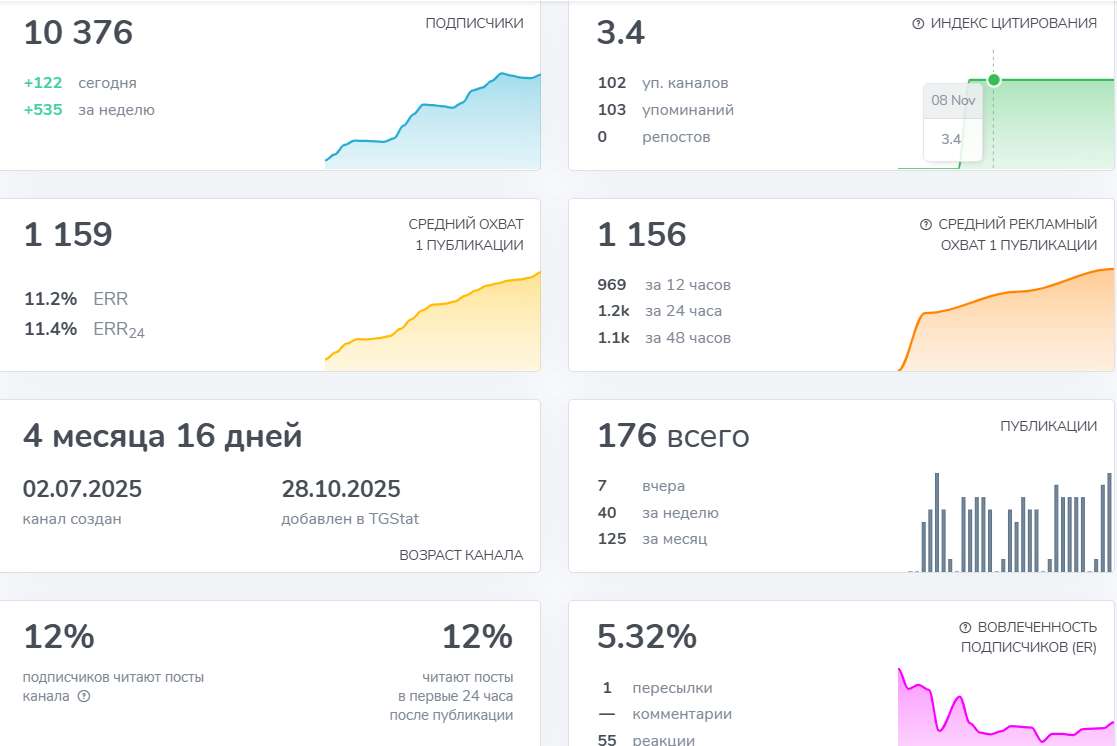The image size is (1117, 746).
Task: Click question icon after 'подписчиков читают посты канала'
Action: coord(84,696)
